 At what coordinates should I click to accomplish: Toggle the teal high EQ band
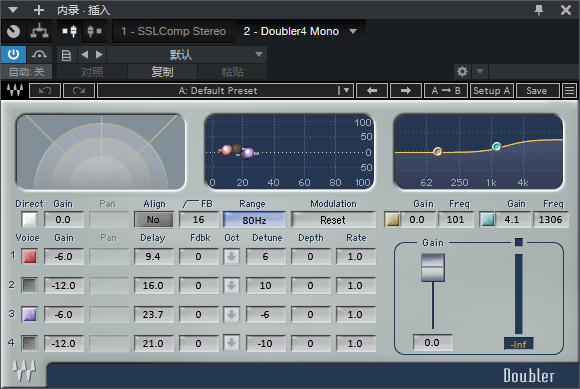tap(487, 220)
